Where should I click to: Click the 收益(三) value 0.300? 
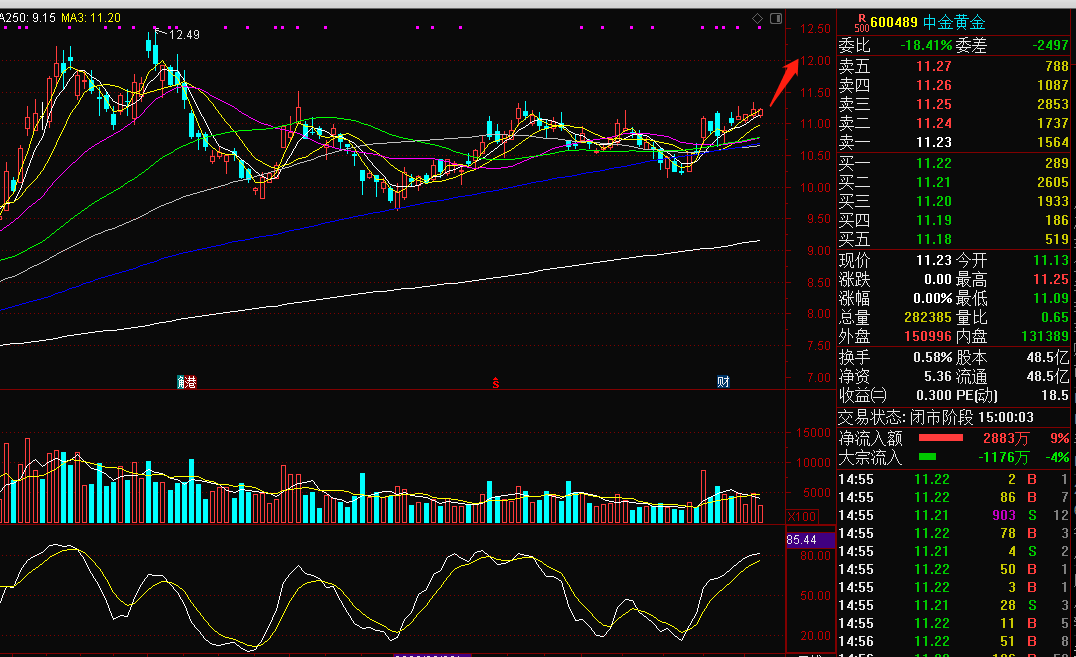(x=934, y=396)
